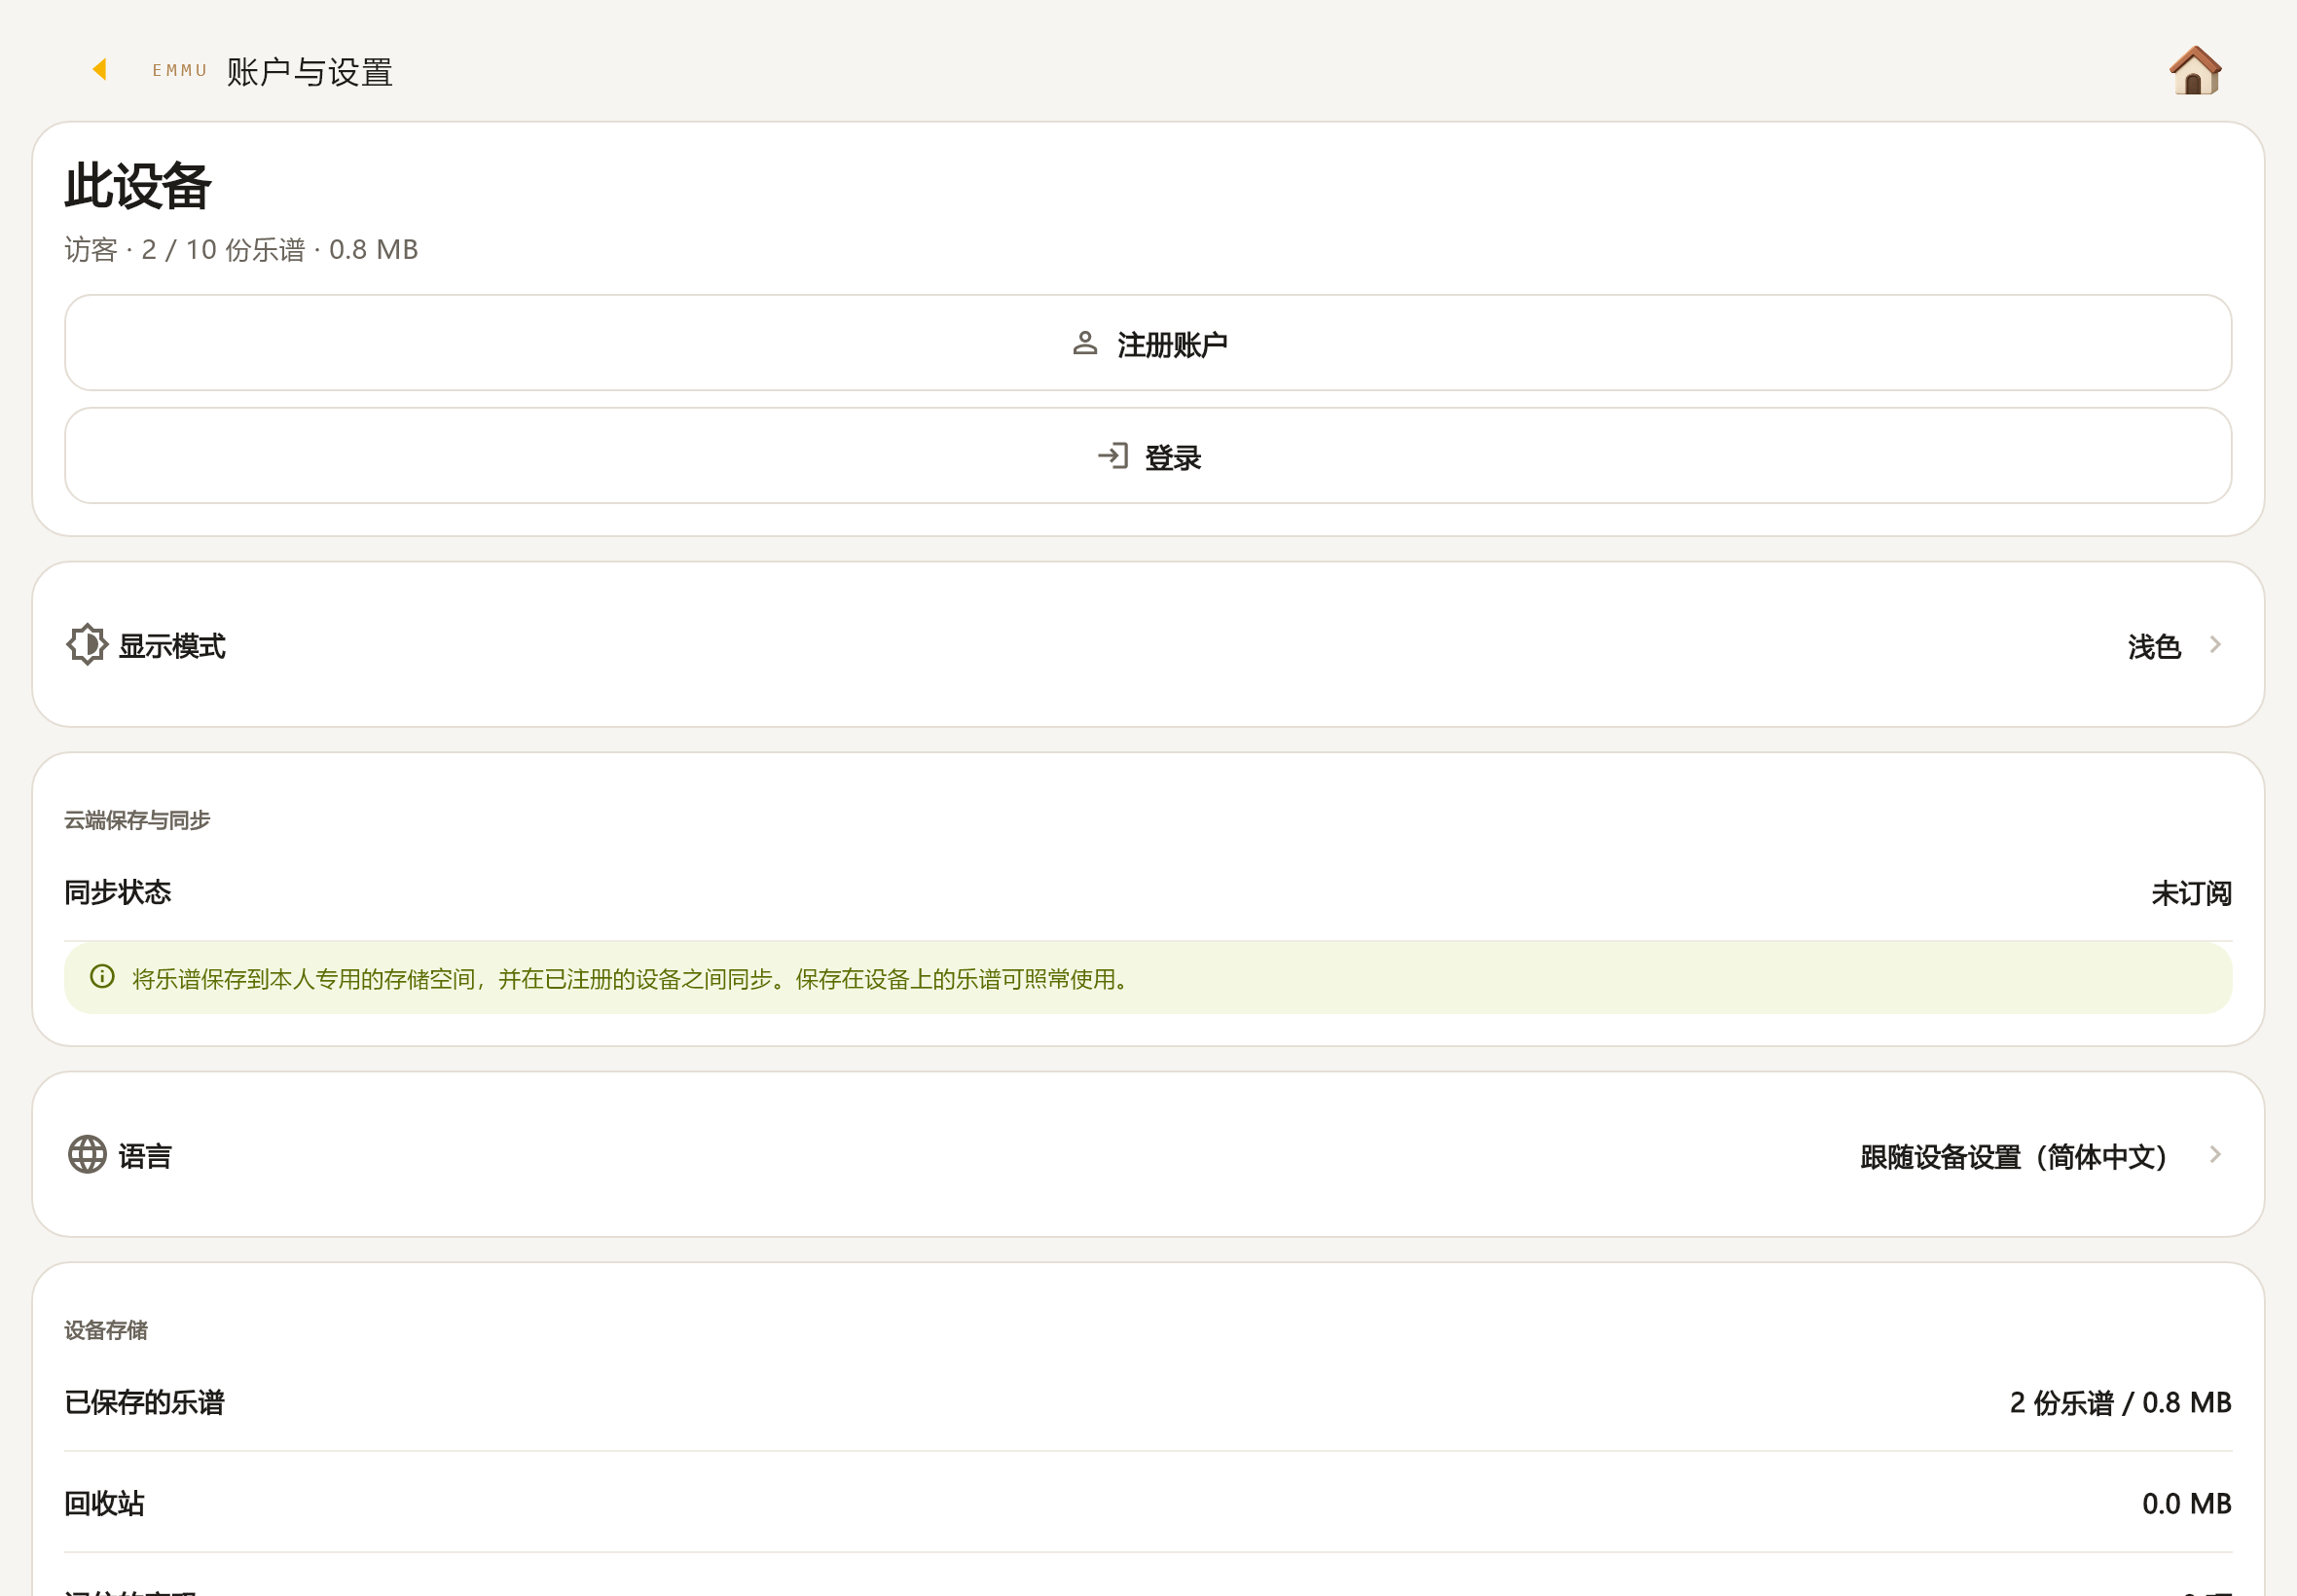Expand language options chevron next to 跟随设备设置
The image size is (2297, 1596).
click(2215, 1155)
